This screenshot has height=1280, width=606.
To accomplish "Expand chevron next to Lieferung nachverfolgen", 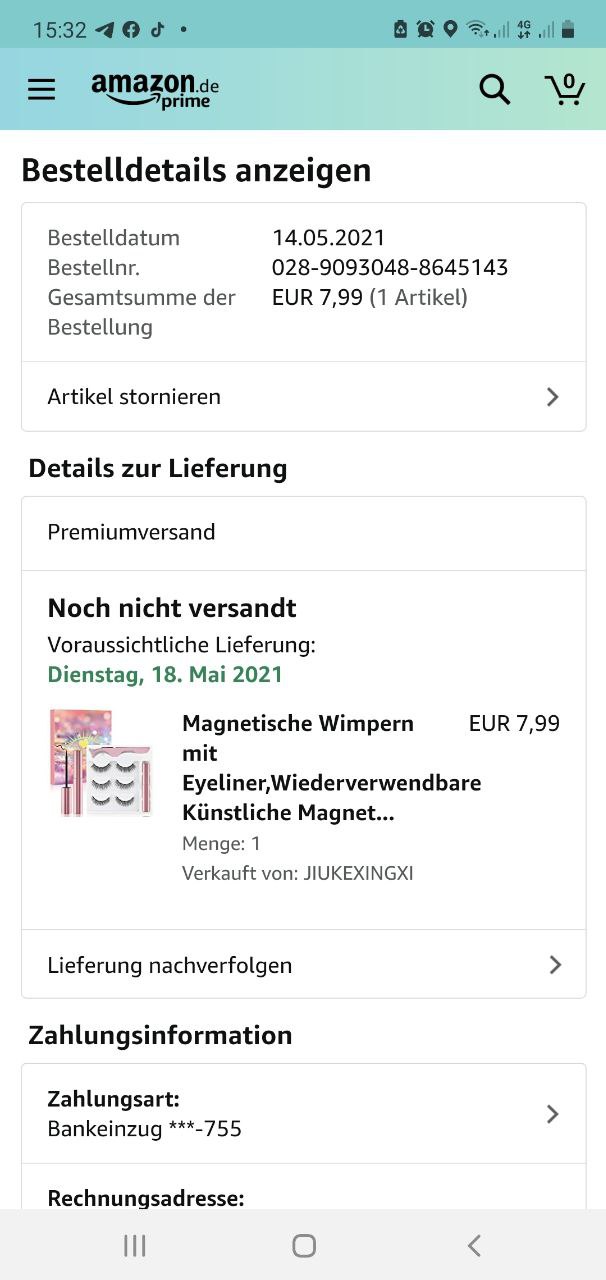I will coord(555,965).
